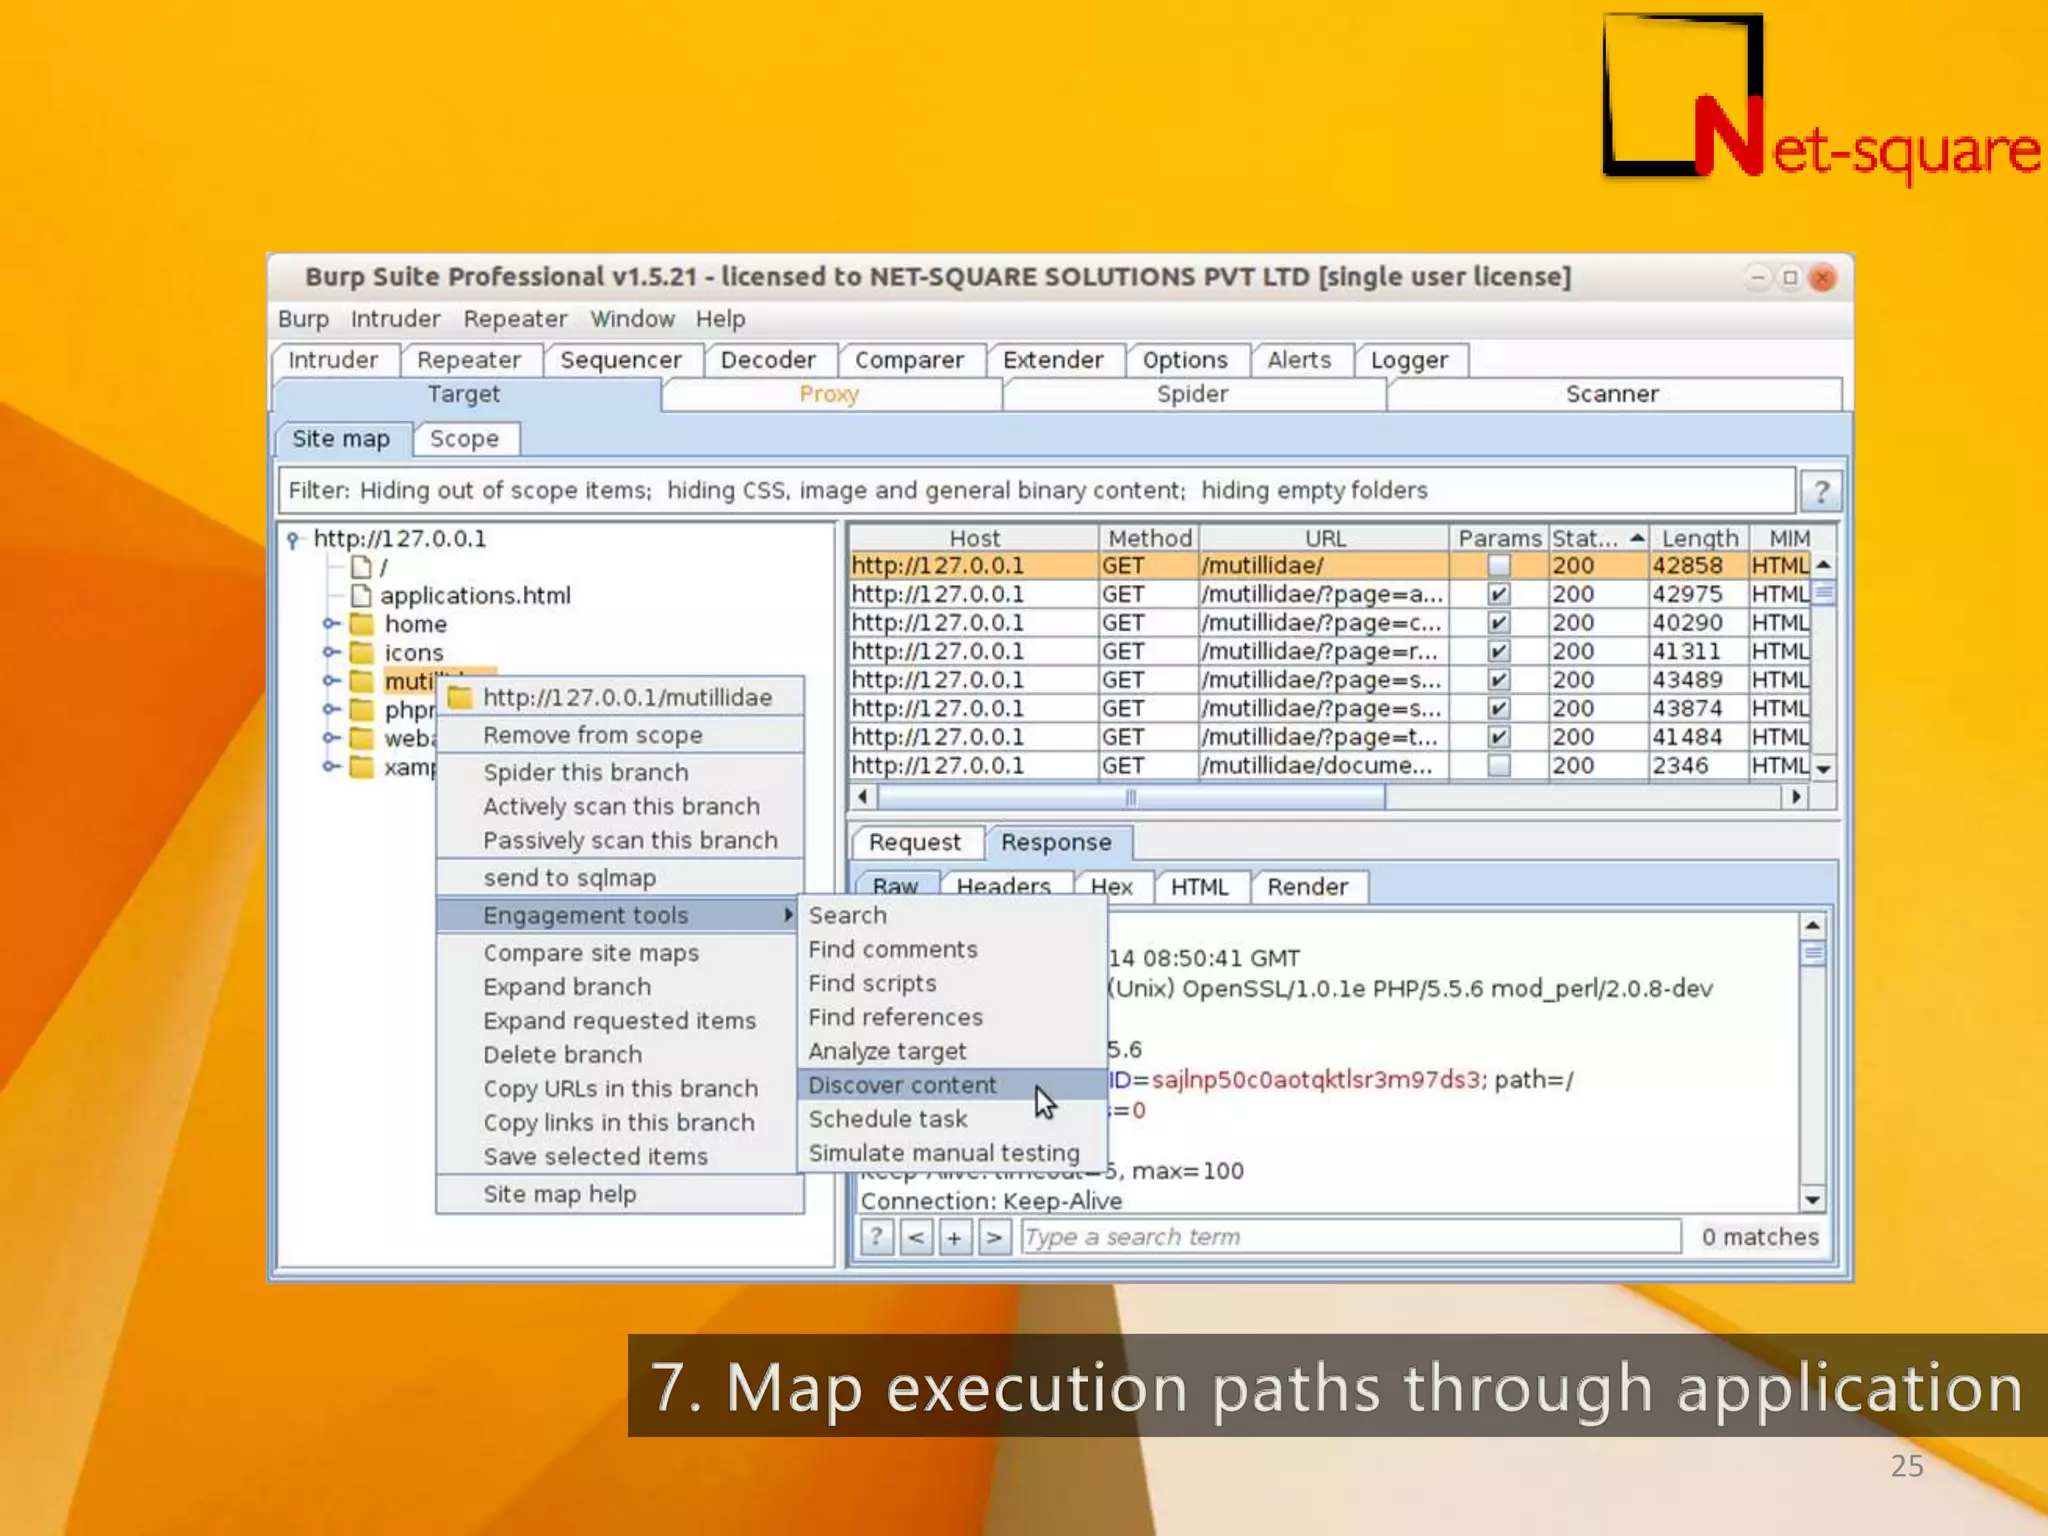Click the plus search options button
2048x1536 pixels.
(954, 1237)
